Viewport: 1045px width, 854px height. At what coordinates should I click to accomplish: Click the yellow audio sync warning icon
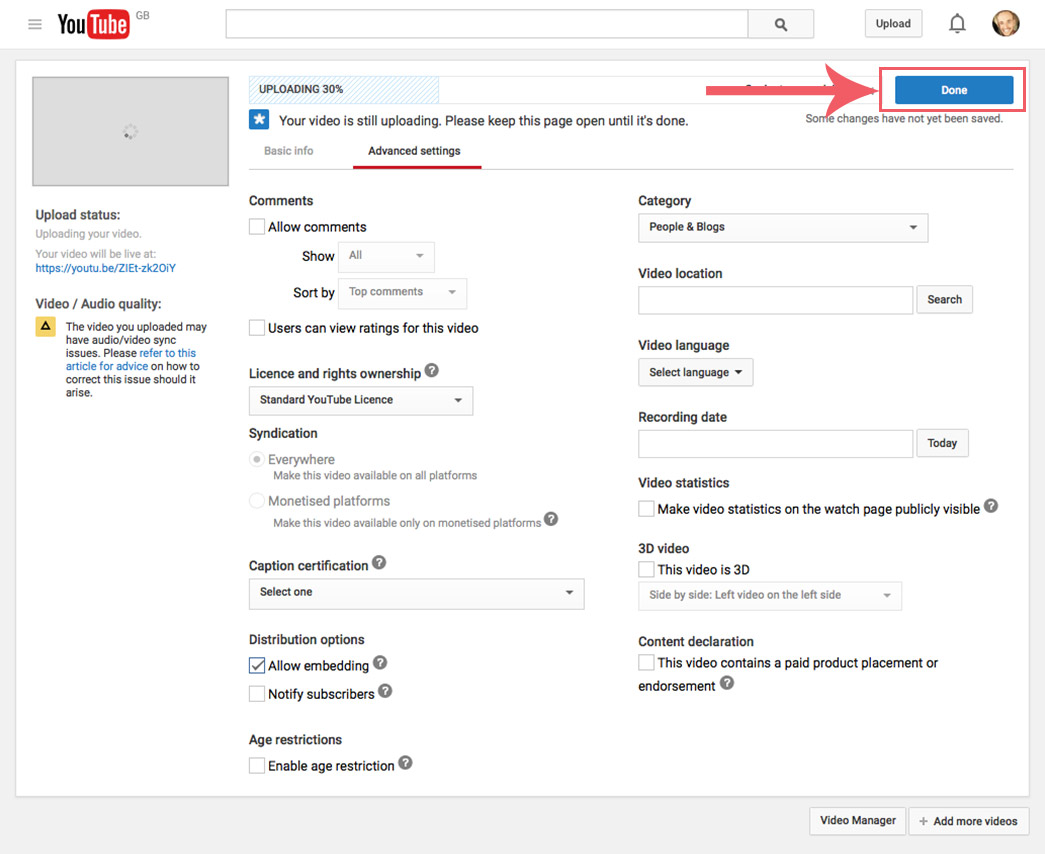click(45, 327)
